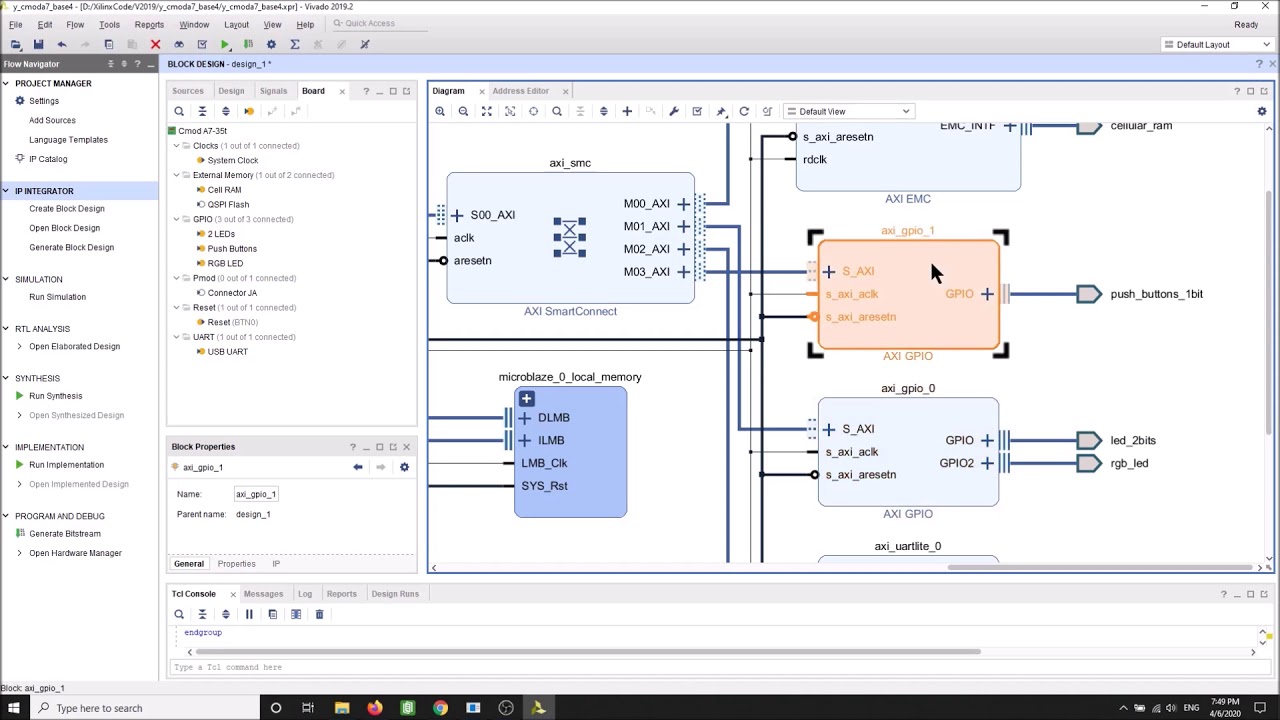Switch to the Messages tab

263,594
